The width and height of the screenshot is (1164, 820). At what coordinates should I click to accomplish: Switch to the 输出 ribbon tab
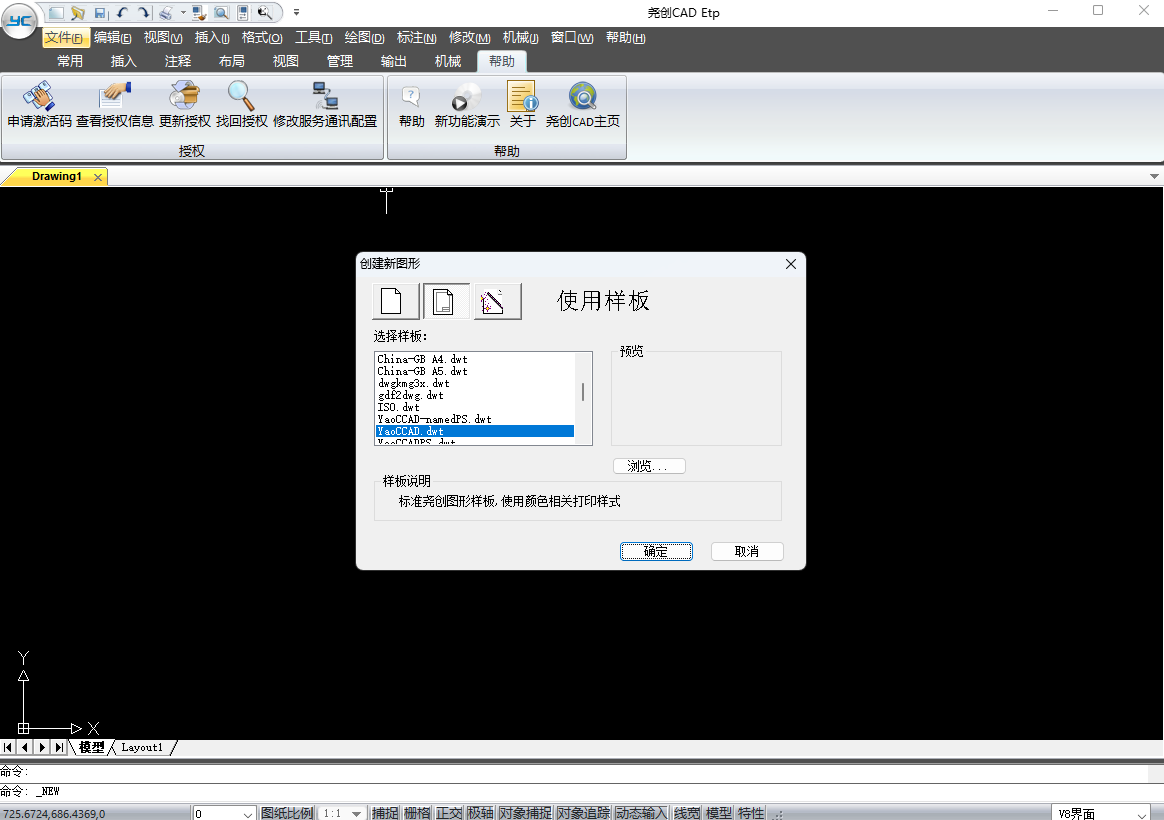(x=393, y=61)
